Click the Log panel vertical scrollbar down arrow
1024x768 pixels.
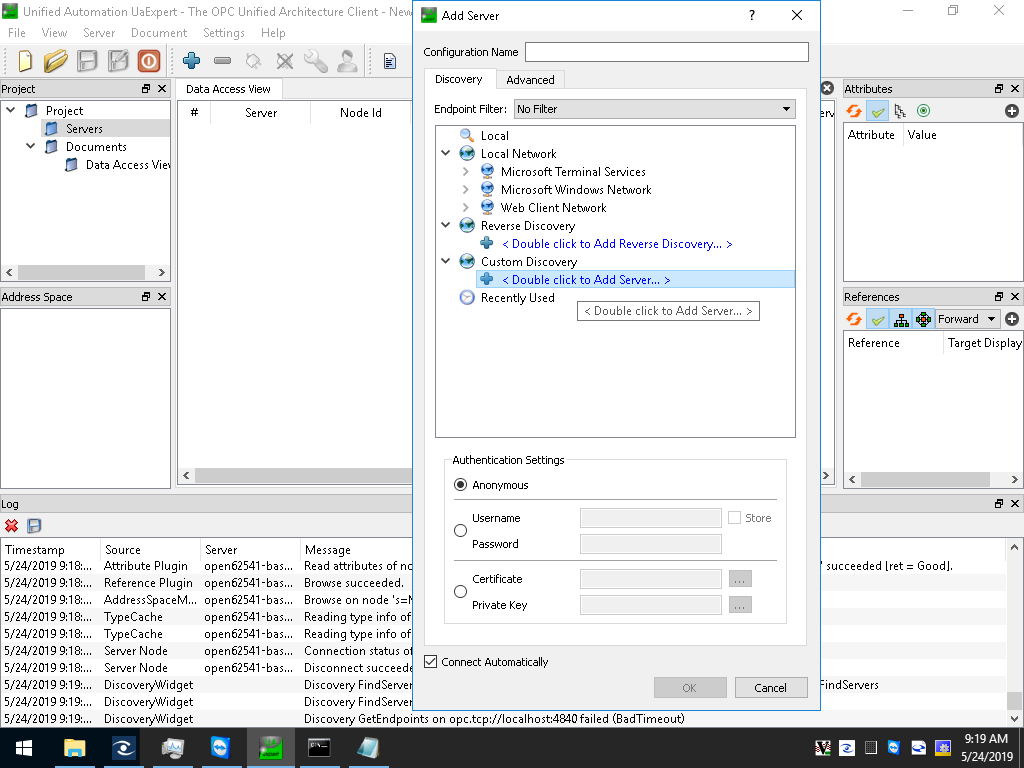pos(1014,718)
